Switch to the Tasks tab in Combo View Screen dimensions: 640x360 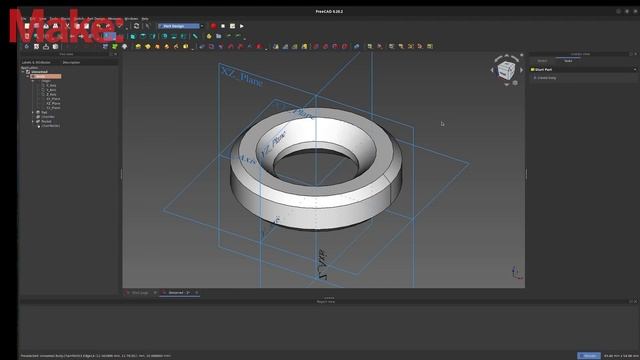568,61
